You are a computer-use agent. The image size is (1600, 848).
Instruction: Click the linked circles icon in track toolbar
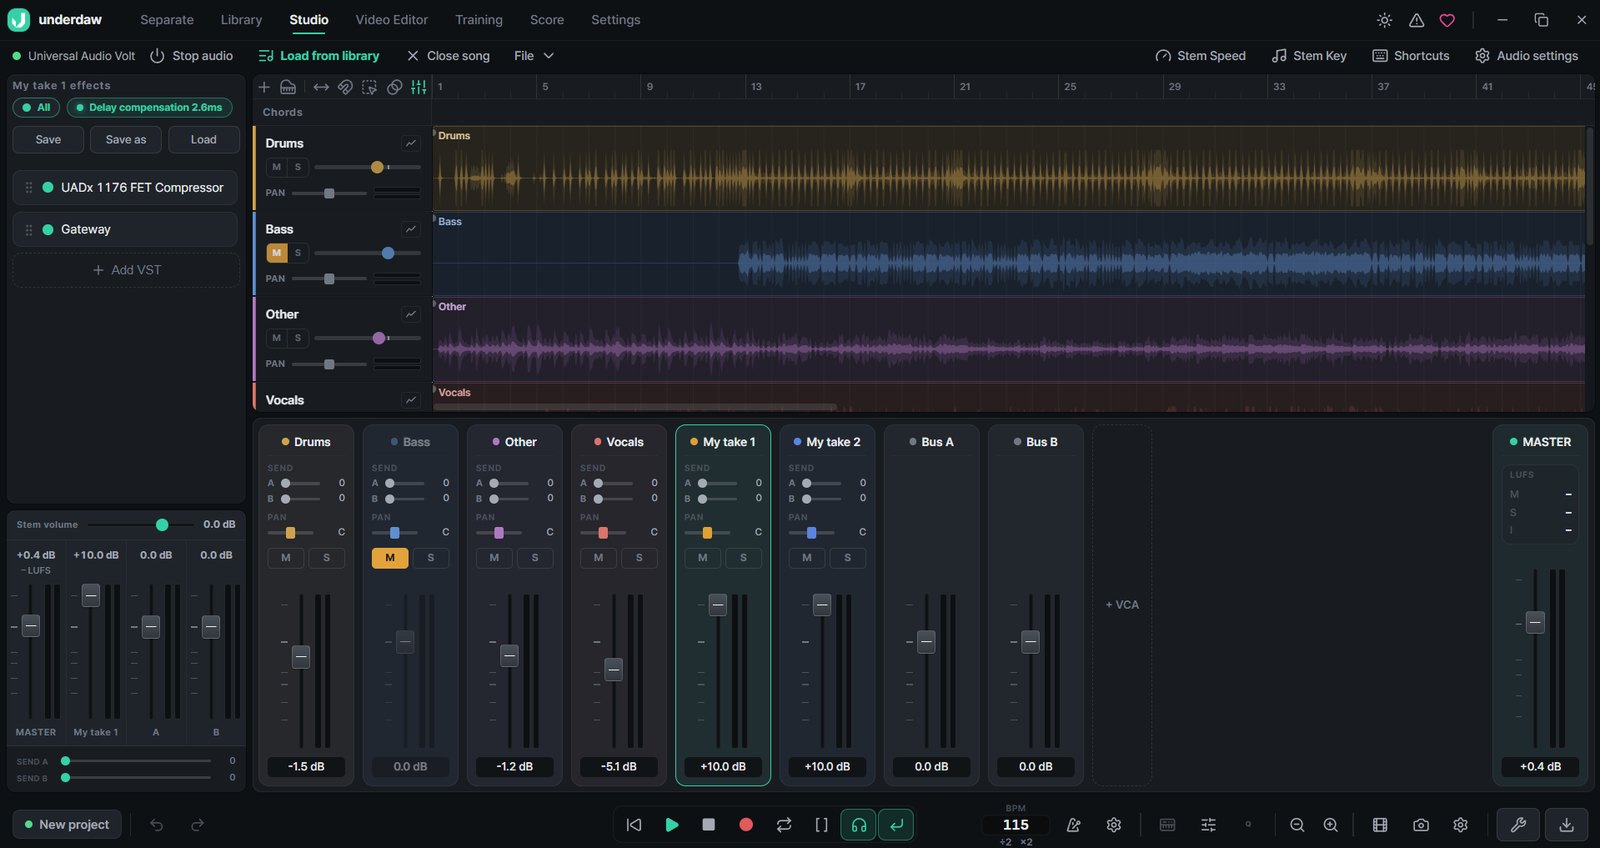tap(394, 87)
